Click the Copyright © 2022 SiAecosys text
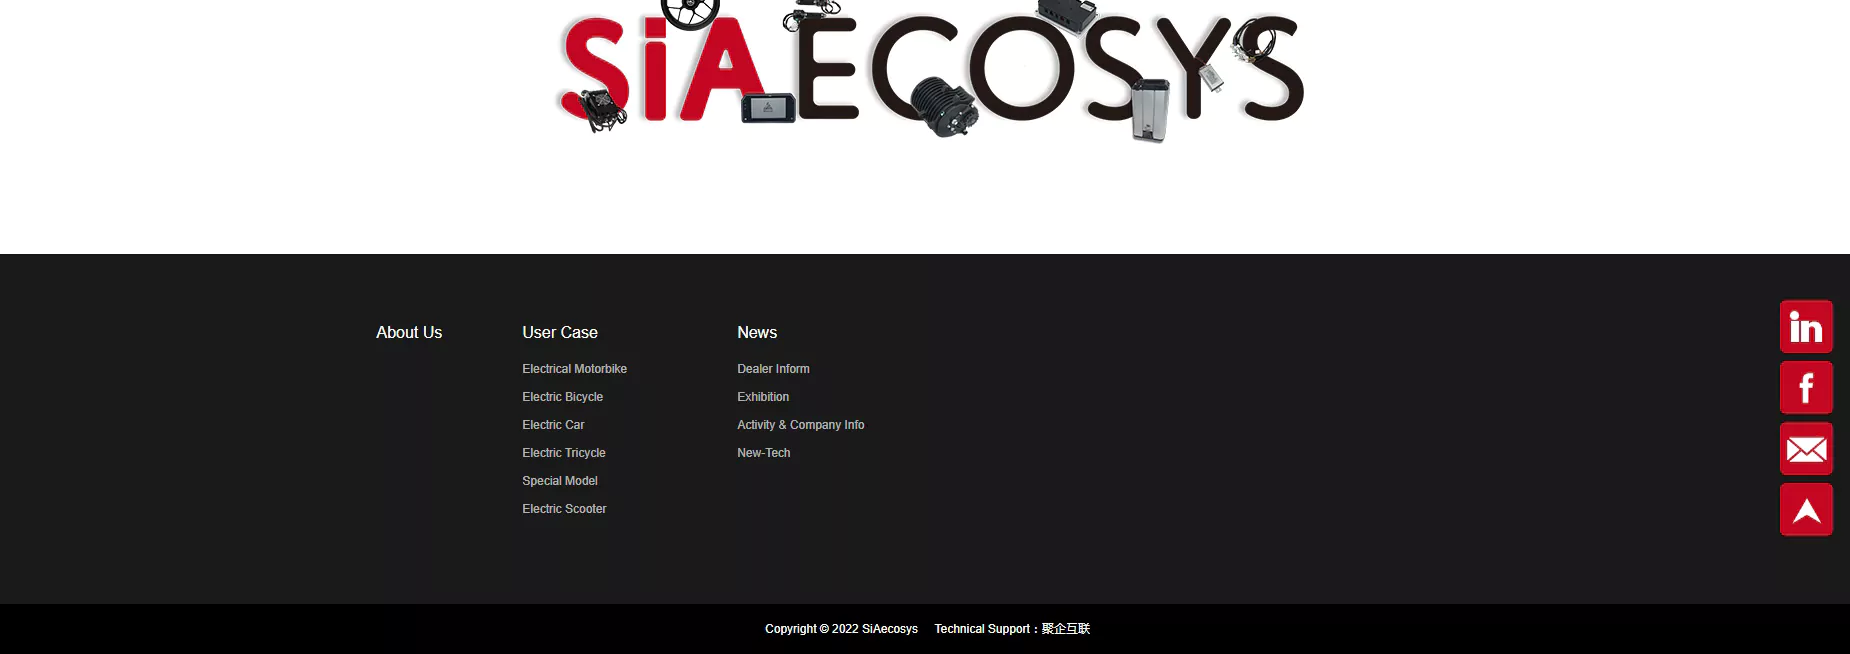Viewport: 1850px width, 654px height. coord(841,629)
